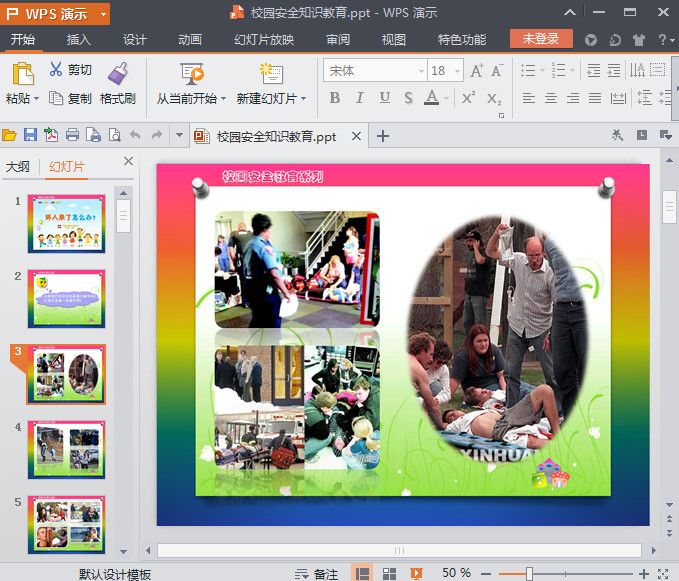The image size is (679, 581).
Task: Click the increase font size icon
Action: click(476, 71)
